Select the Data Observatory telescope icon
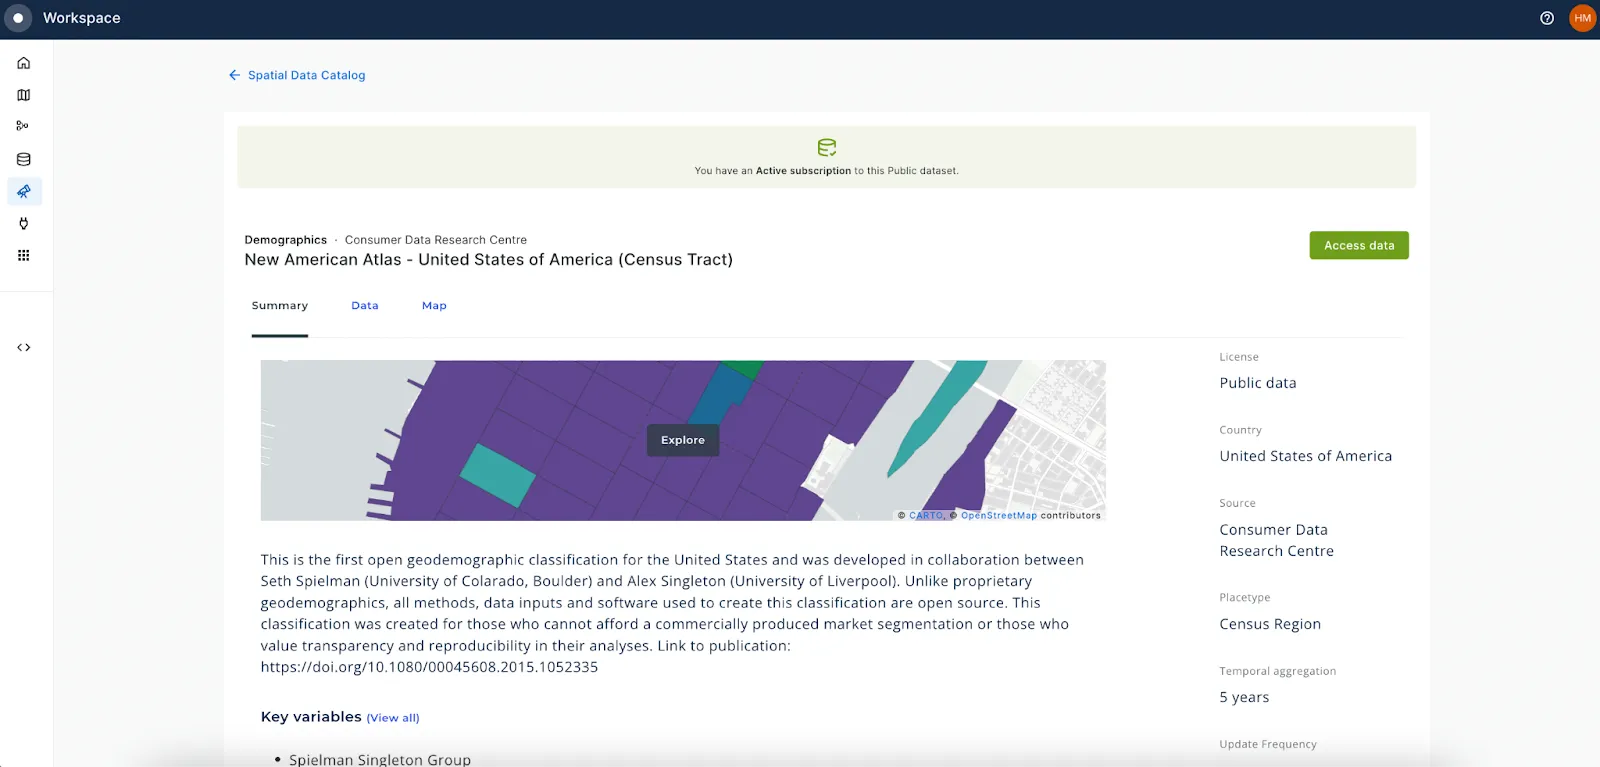This screenshot has height=767, width=1600. coord(24,191)
